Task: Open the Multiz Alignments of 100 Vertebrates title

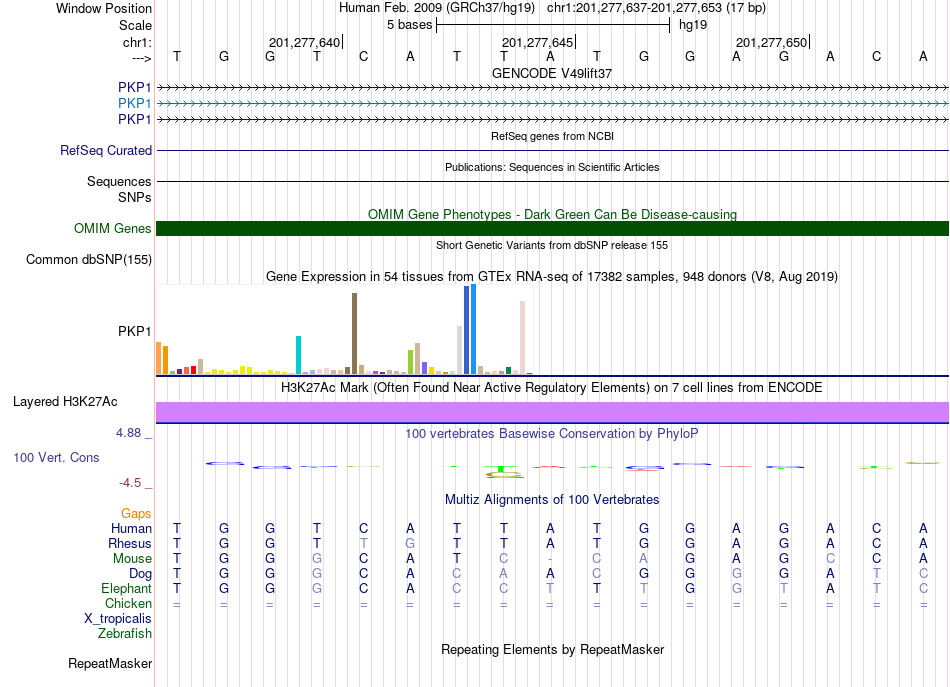Action: [552, 500]
